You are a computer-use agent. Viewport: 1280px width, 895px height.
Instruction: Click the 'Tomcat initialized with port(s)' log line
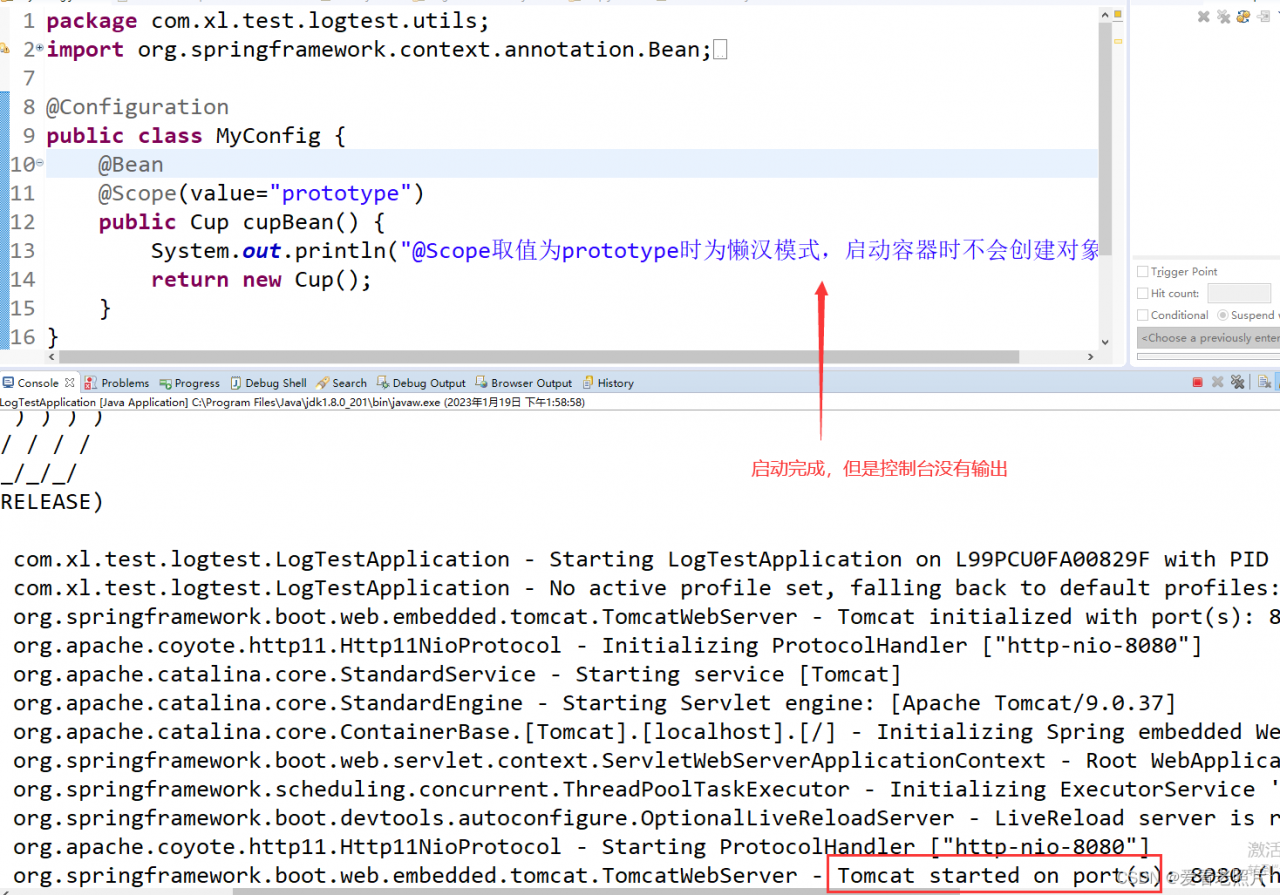[646, 617]
